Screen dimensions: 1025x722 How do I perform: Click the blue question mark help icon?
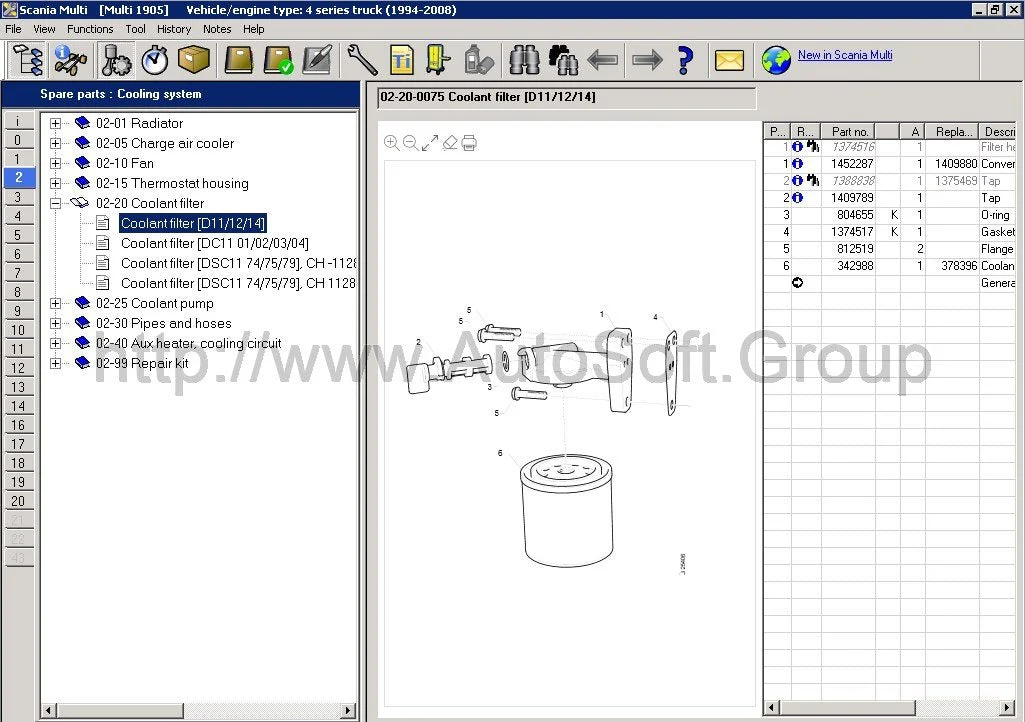pos(685,60)
